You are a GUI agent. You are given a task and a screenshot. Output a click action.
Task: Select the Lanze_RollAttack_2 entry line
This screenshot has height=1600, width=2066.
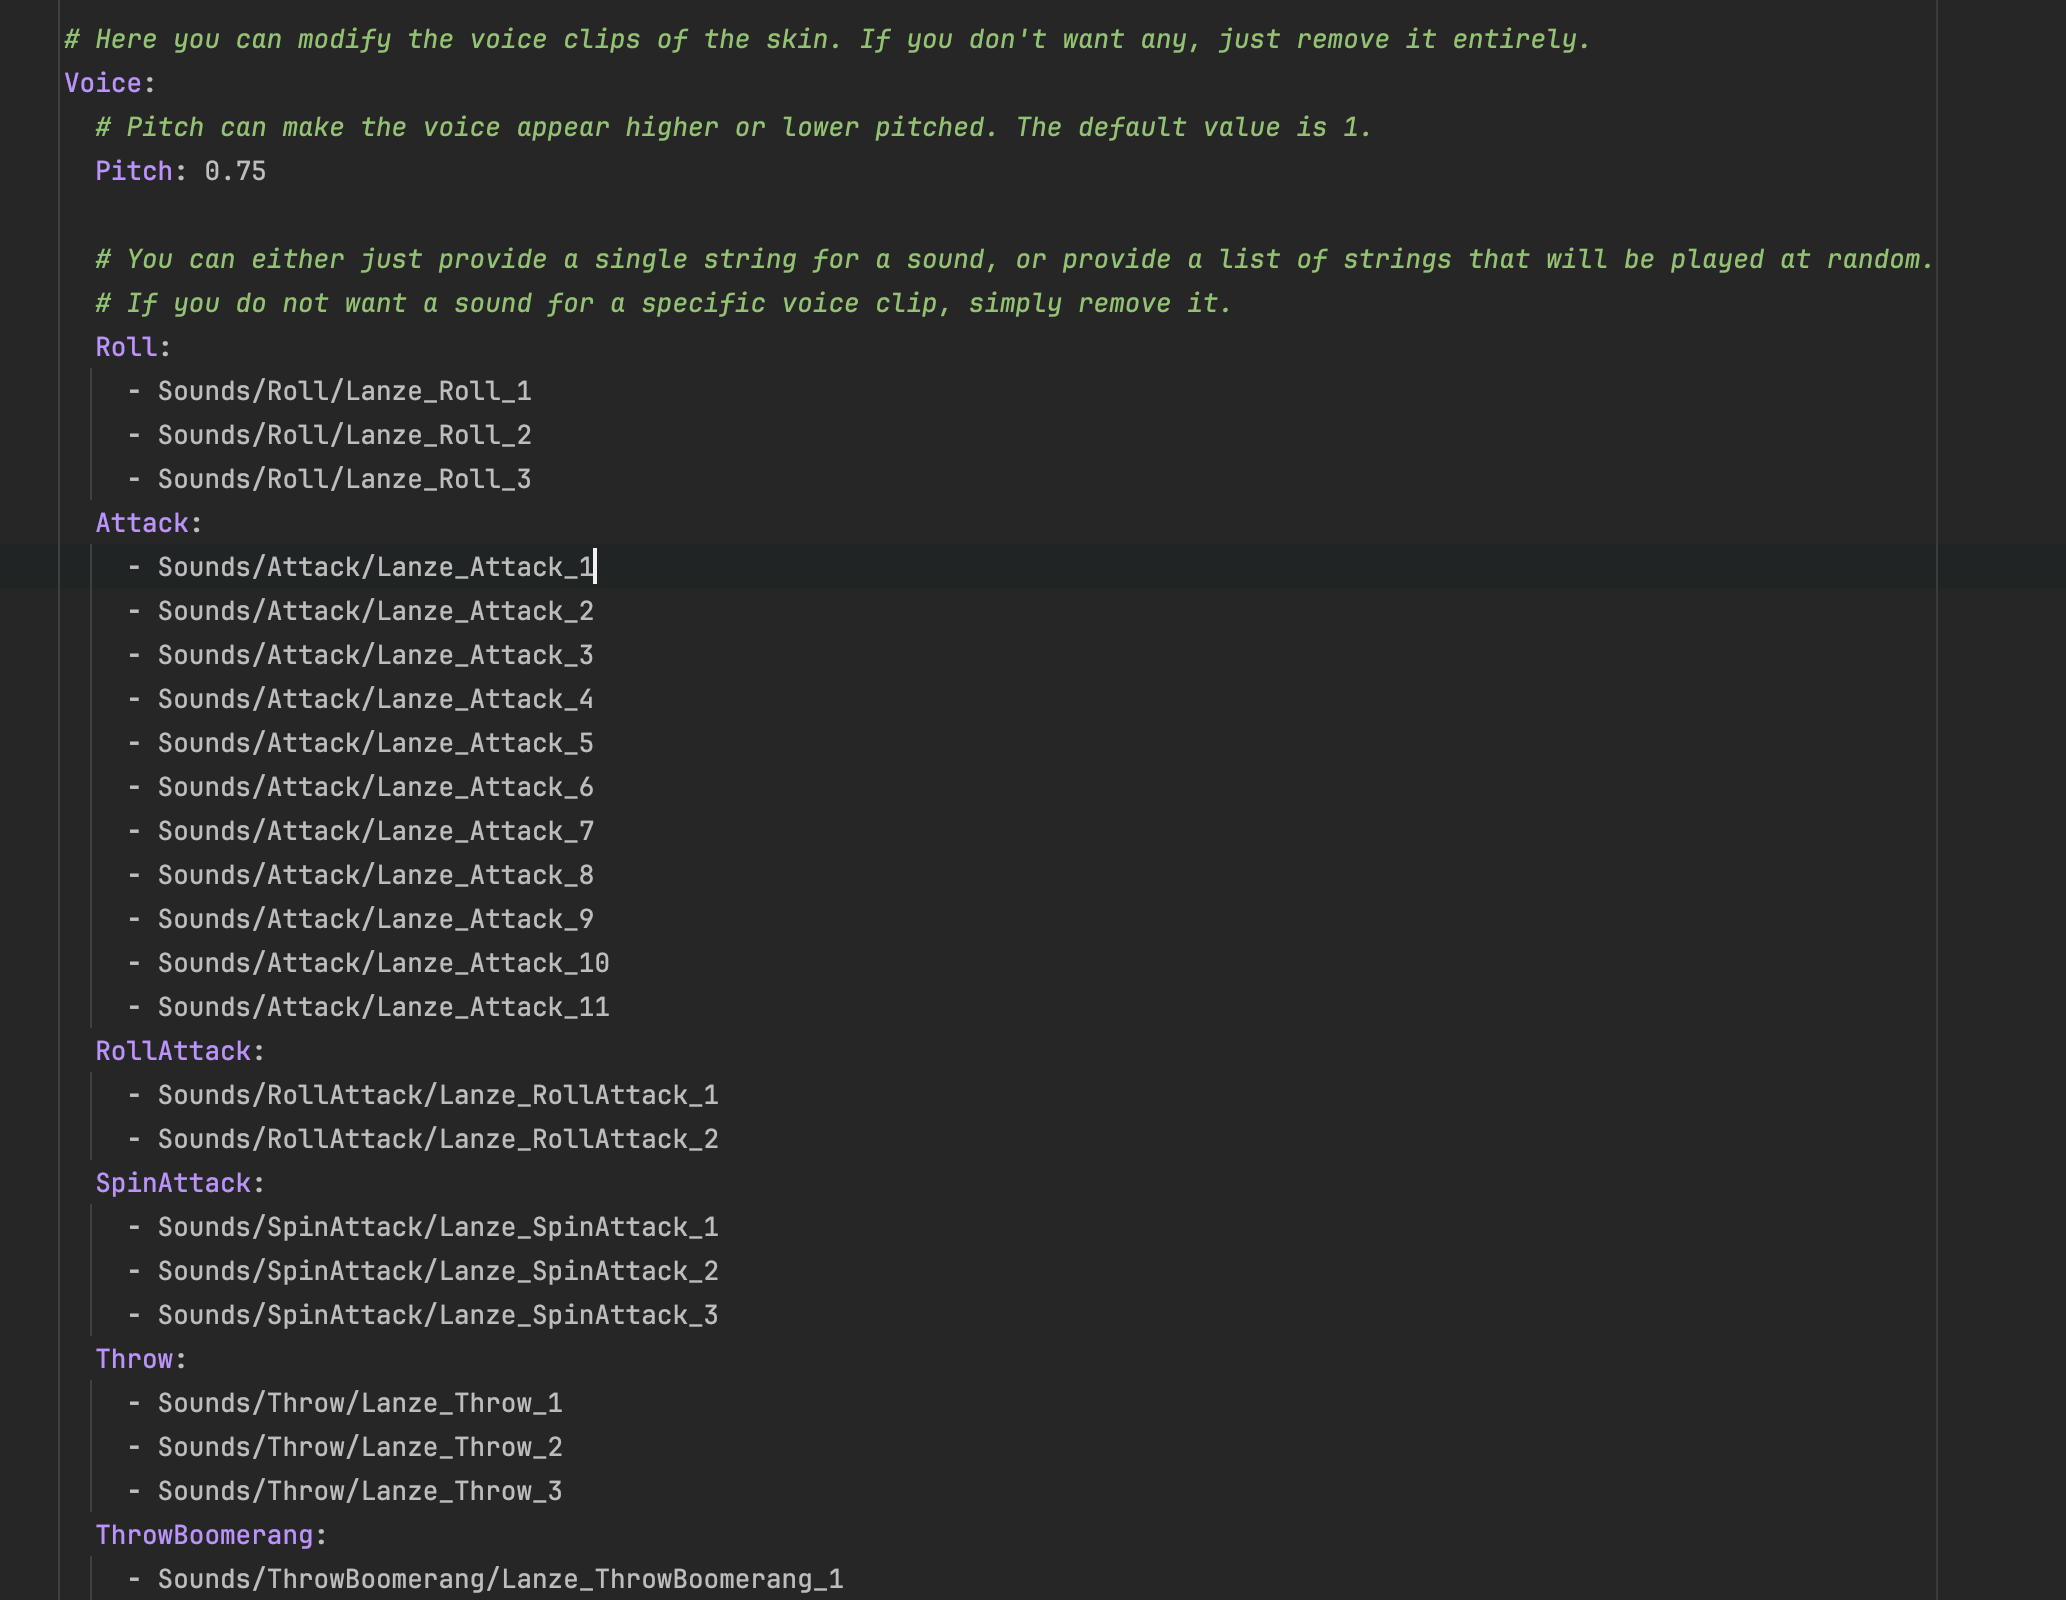pyautogui.click(x=438, y=1139)
